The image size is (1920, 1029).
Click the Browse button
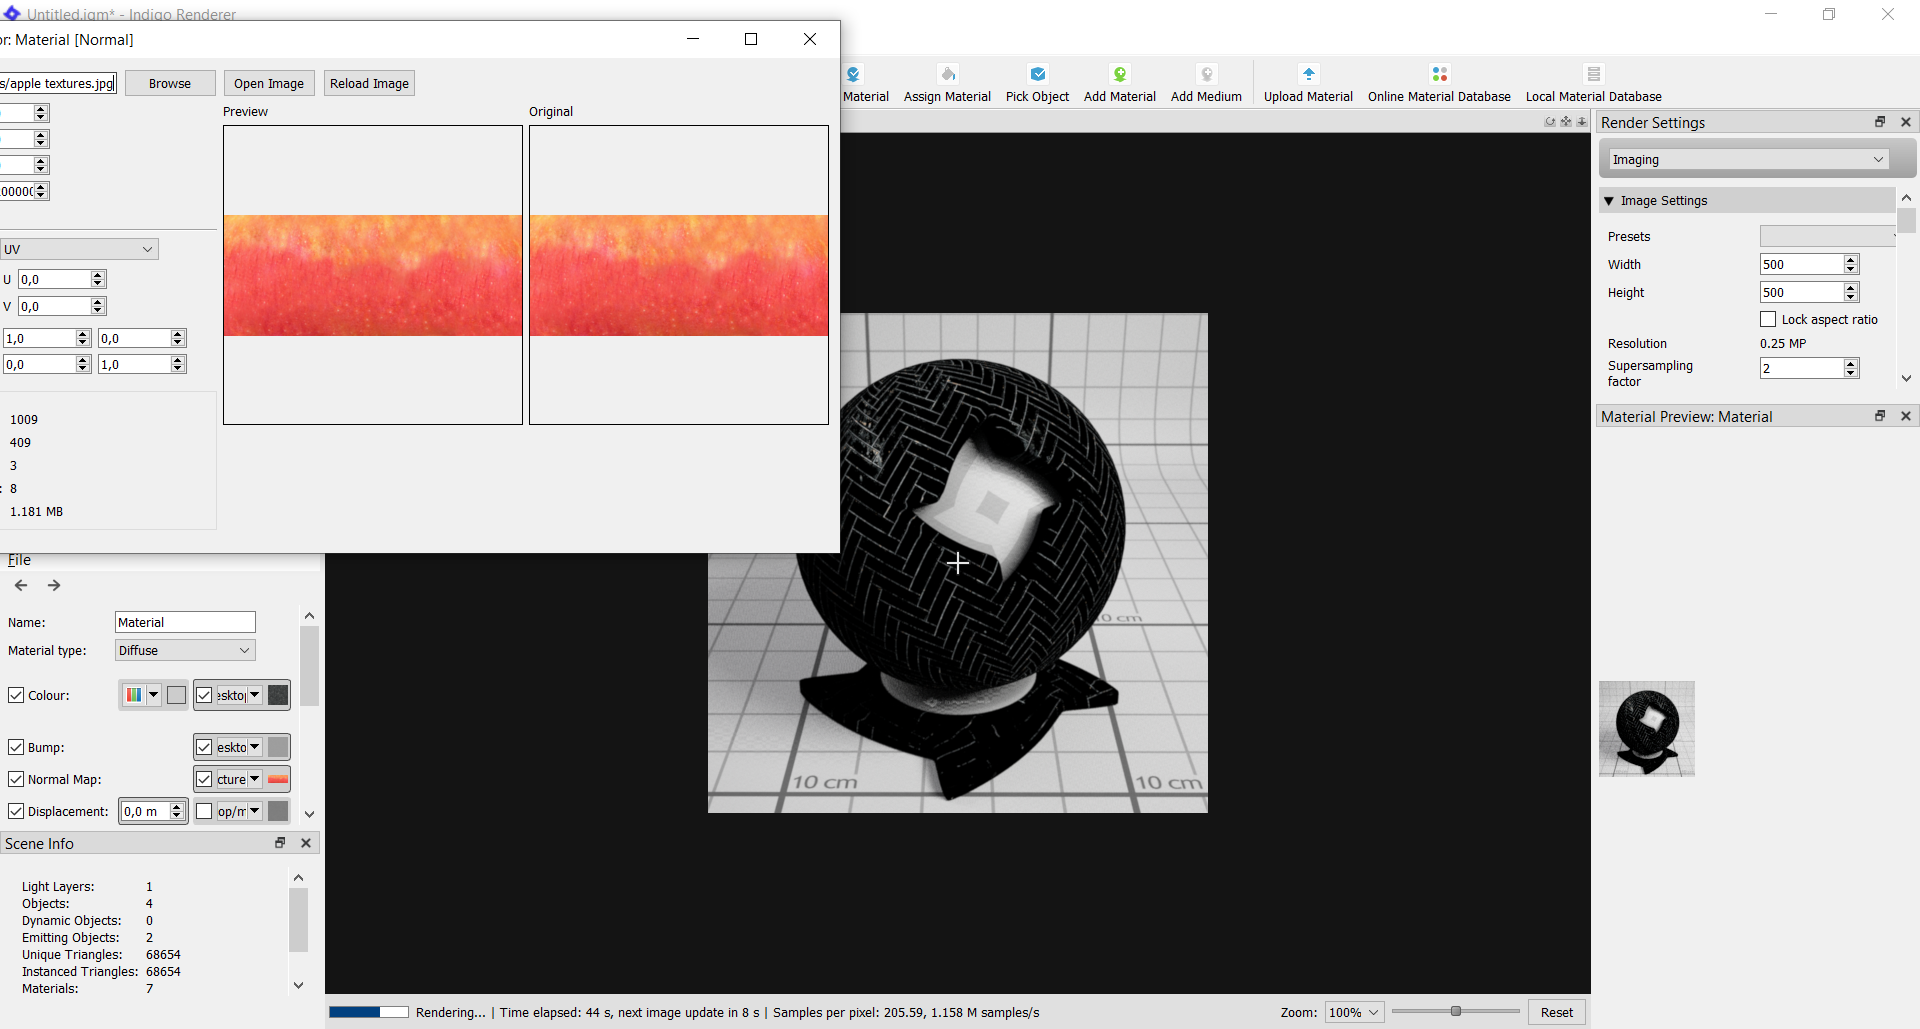[170, 84]
